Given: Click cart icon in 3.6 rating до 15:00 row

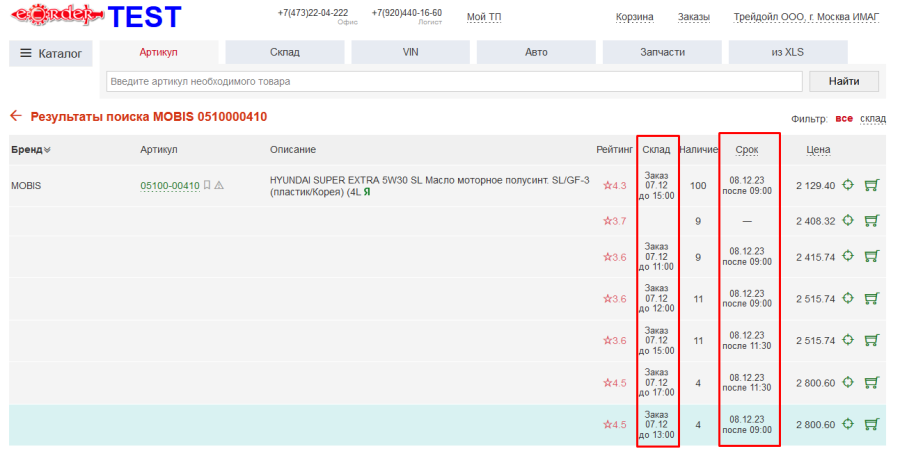Looking at the screenshot, I should tap(871, 340).
